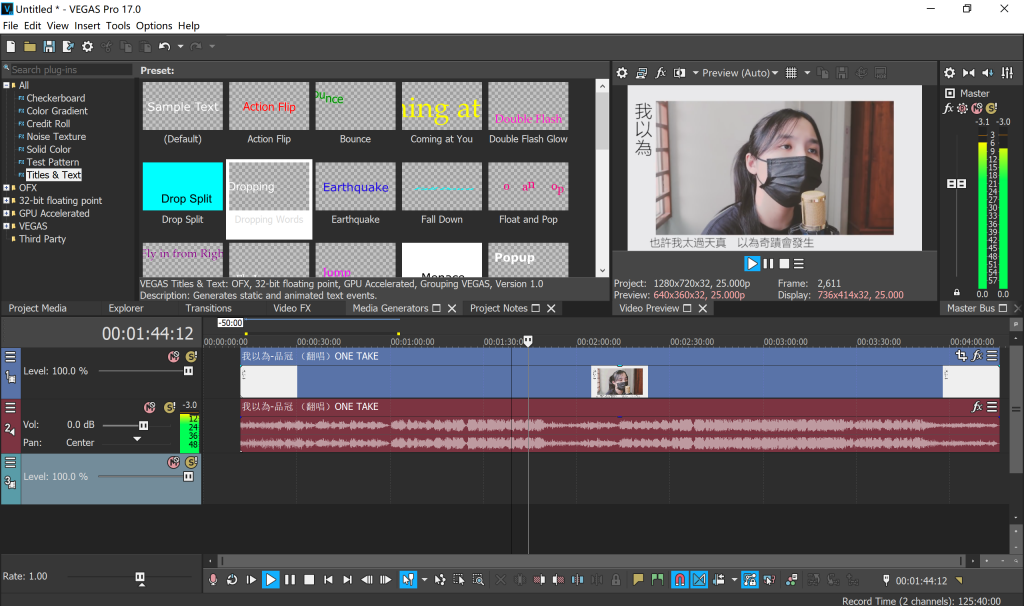1024x606 pixels.
Task: Open the Tools menu
Action: pos(118,25)
